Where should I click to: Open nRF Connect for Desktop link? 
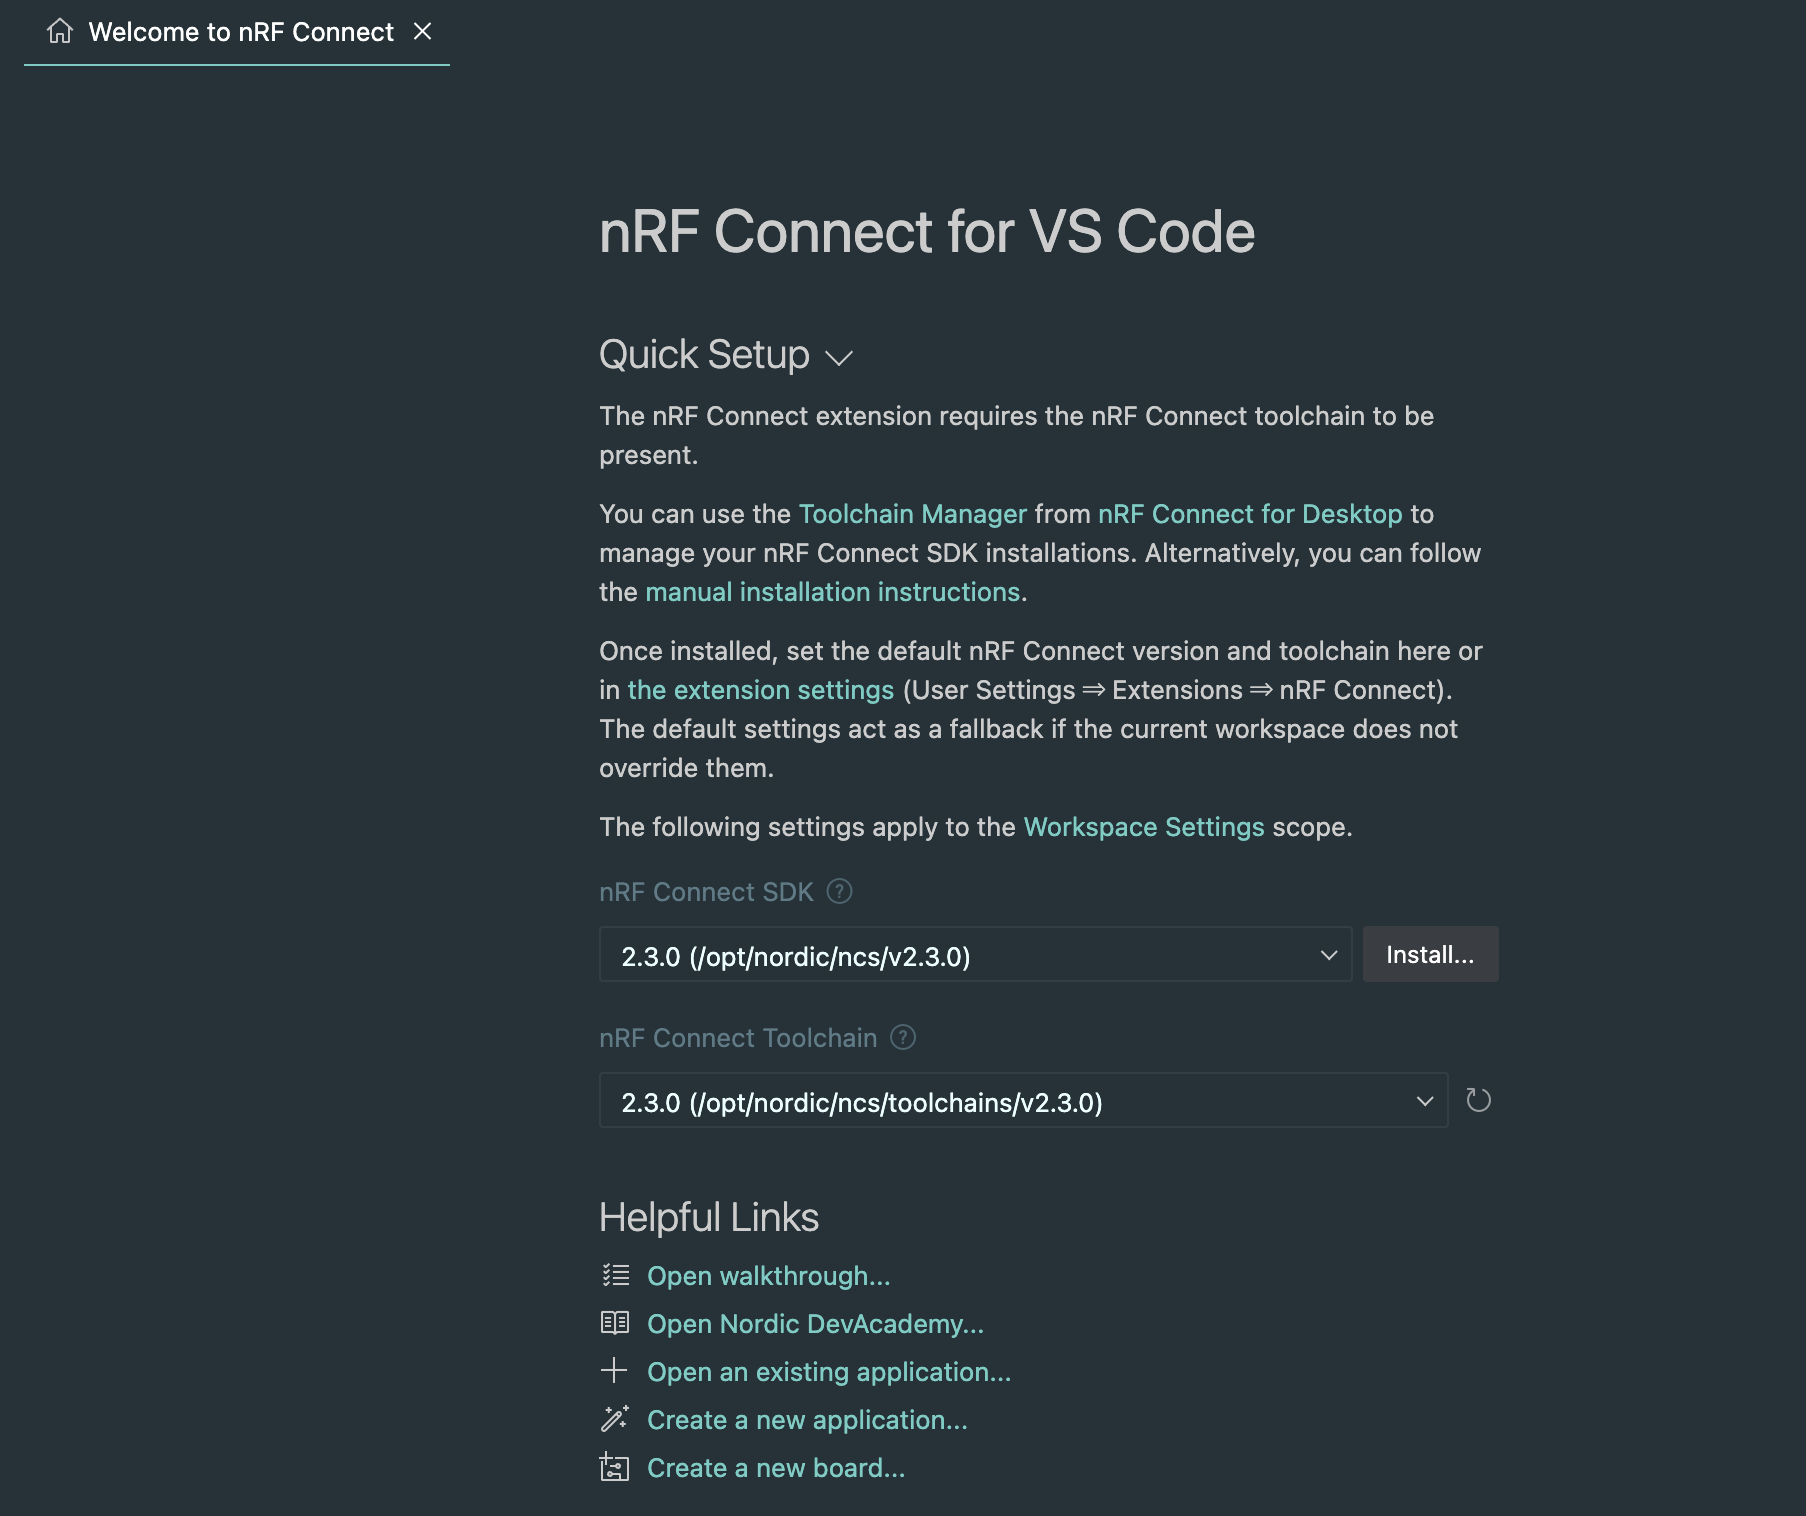coord(1250,514)
